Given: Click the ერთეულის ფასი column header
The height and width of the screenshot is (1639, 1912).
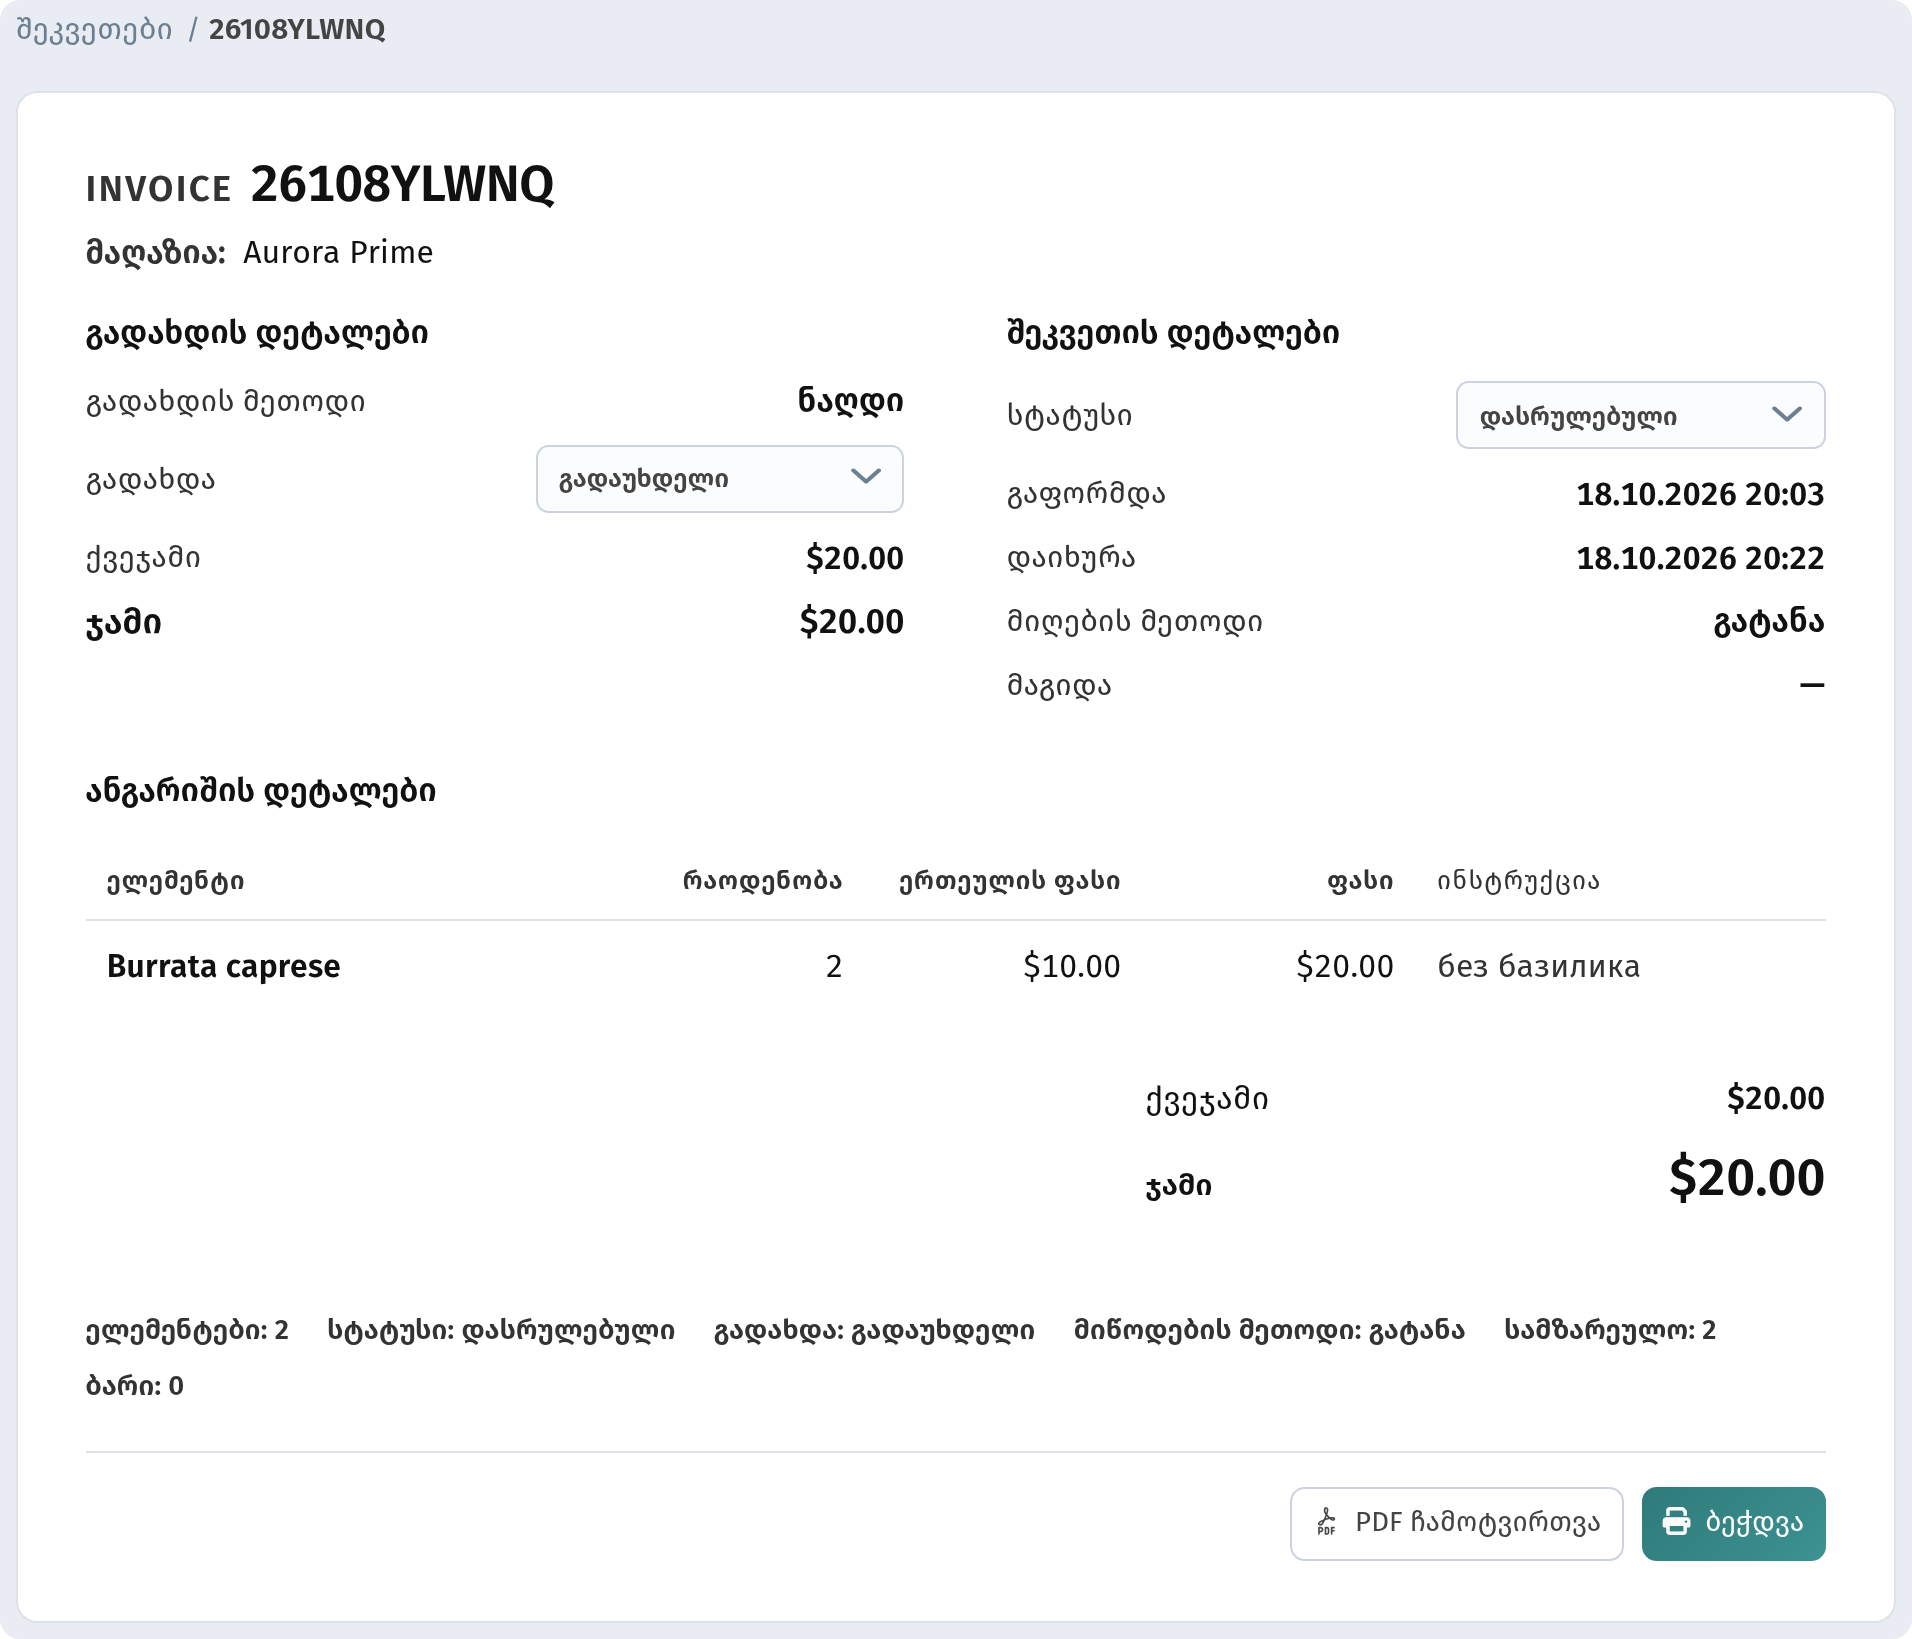Looking at the screenshot, I should click(1009, 881).
